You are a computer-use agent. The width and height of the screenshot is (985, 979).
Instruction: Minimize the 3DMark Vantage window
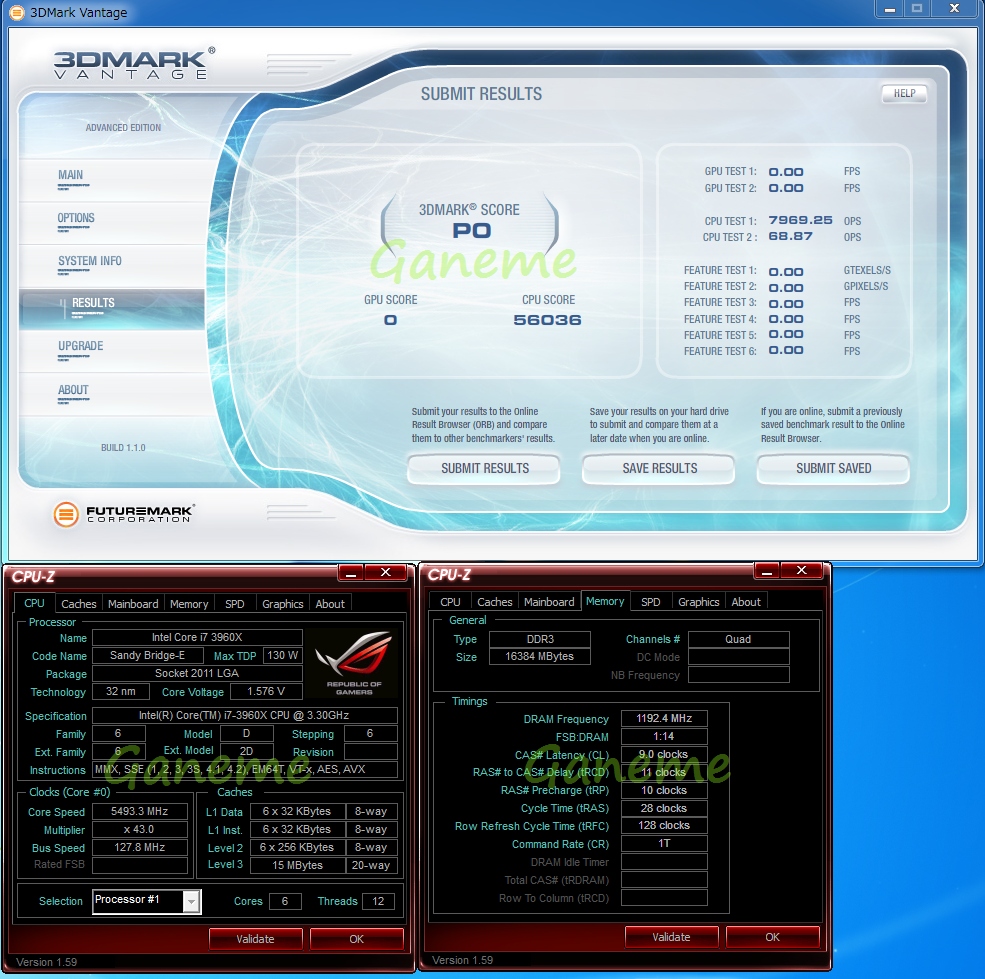[890, 9]
